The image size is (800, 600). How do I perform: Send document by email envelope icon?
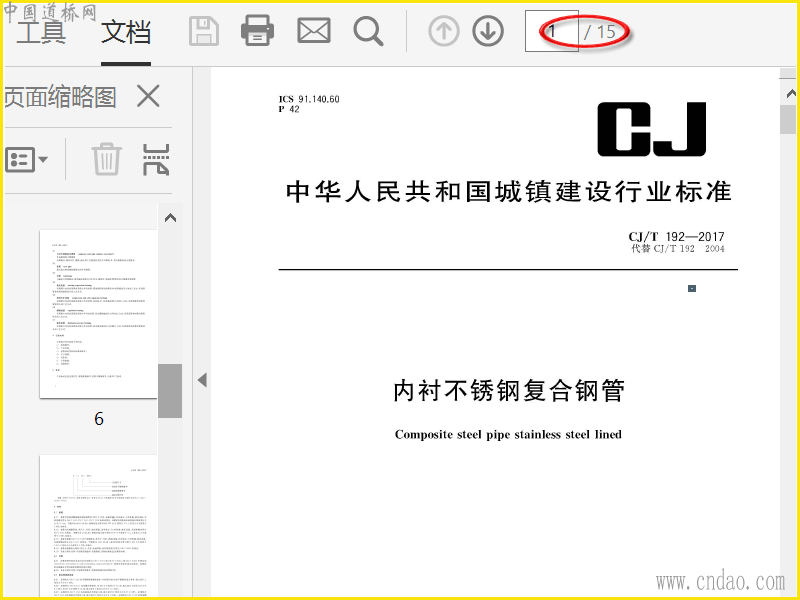(x=314, y=31)
